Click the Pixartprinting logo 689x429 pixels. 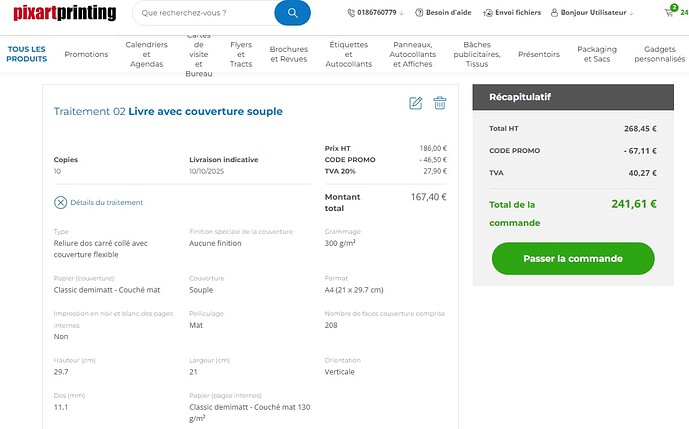(x=64, y=14)
